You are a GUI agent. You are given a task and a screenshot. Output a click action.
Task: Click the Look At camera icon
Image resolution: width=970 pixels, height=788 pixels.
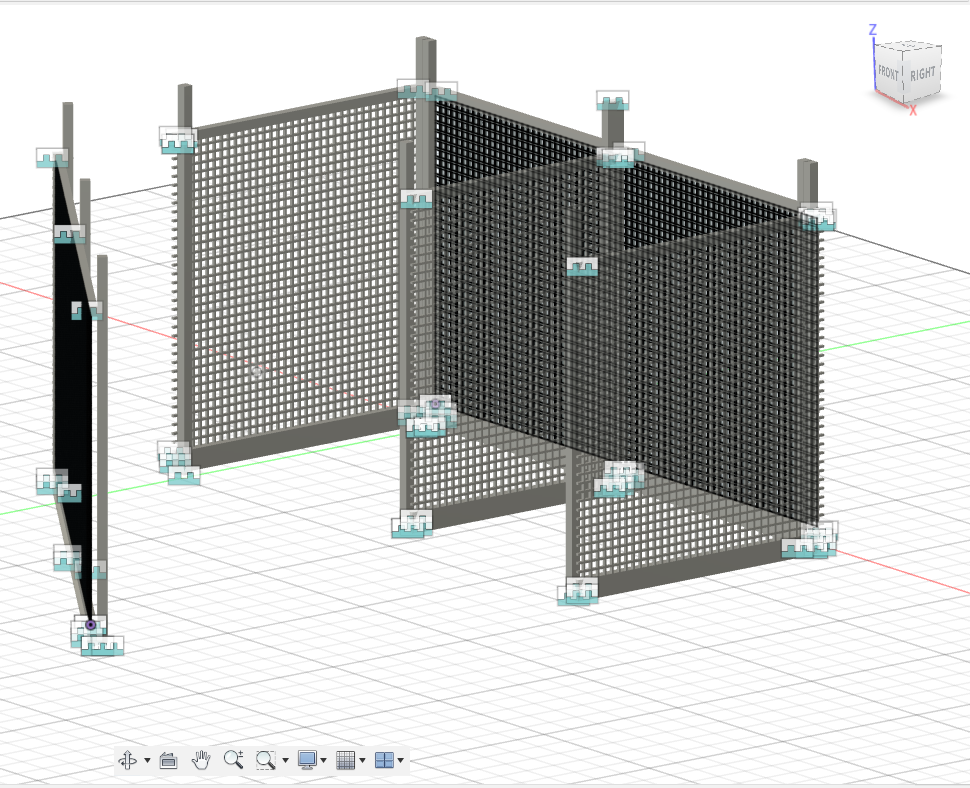pos(168,760)
